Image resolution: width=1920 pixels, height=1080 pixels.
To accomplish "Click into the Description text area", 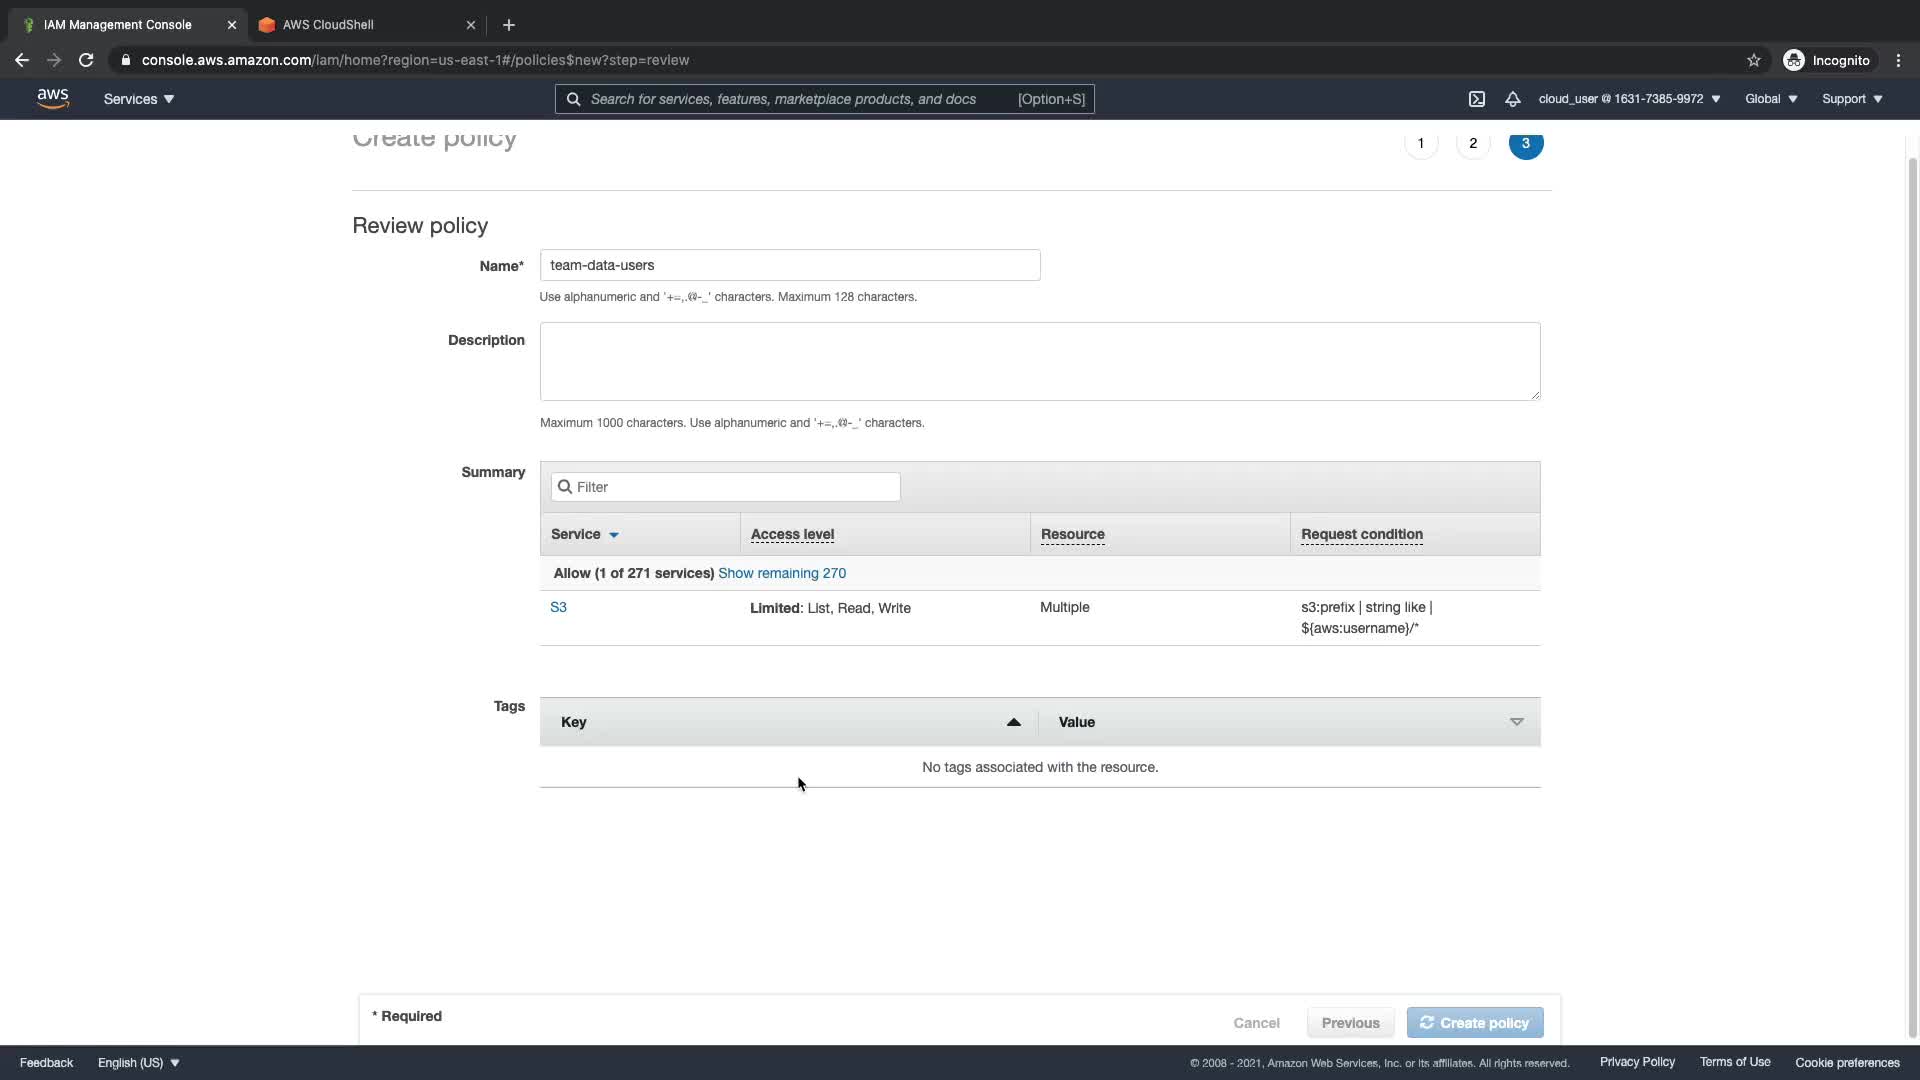I will point(1040,361).
